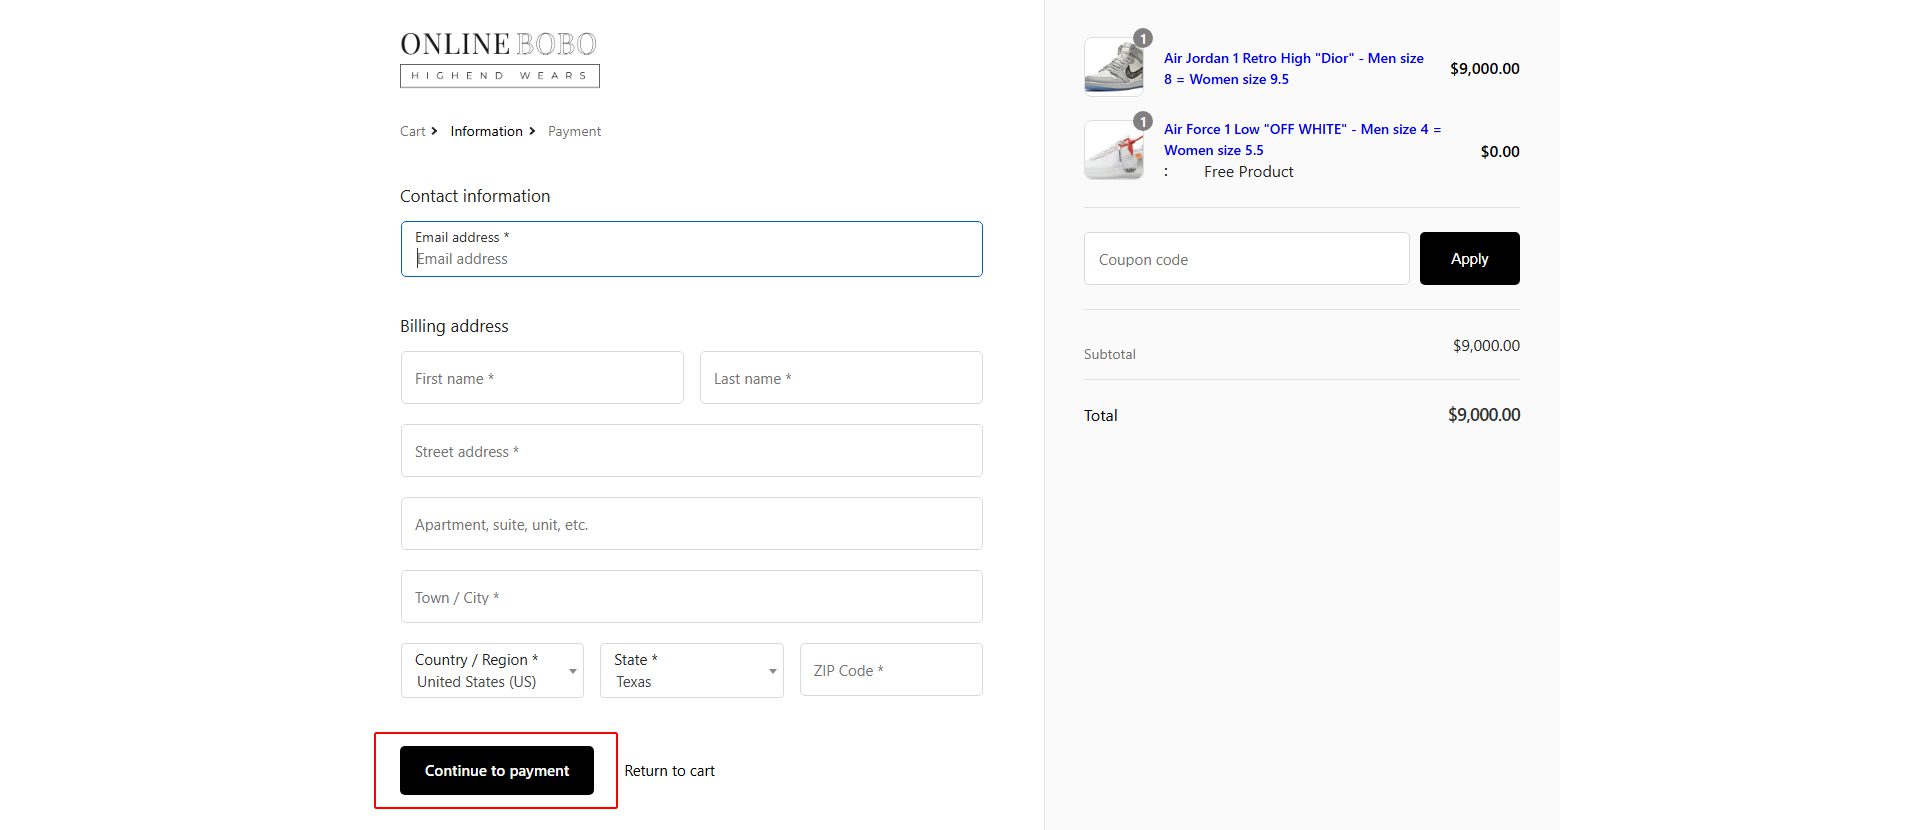
Task: Click the Apartment, suite, unit field
Action: tap(691, 524)
